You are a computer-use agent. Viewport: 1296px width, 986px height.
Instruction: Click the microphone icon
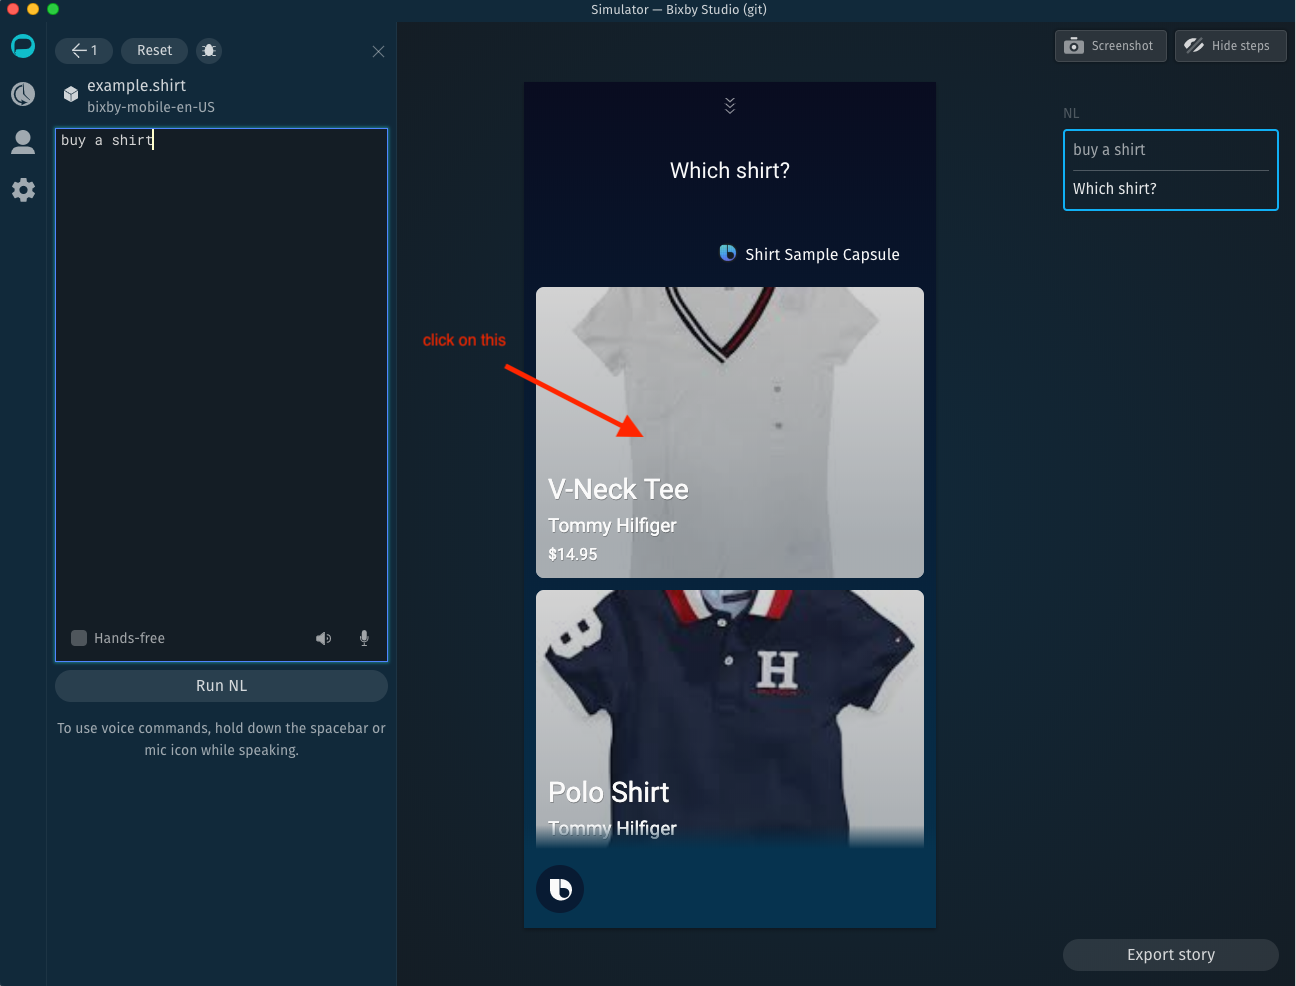[364, 638]
